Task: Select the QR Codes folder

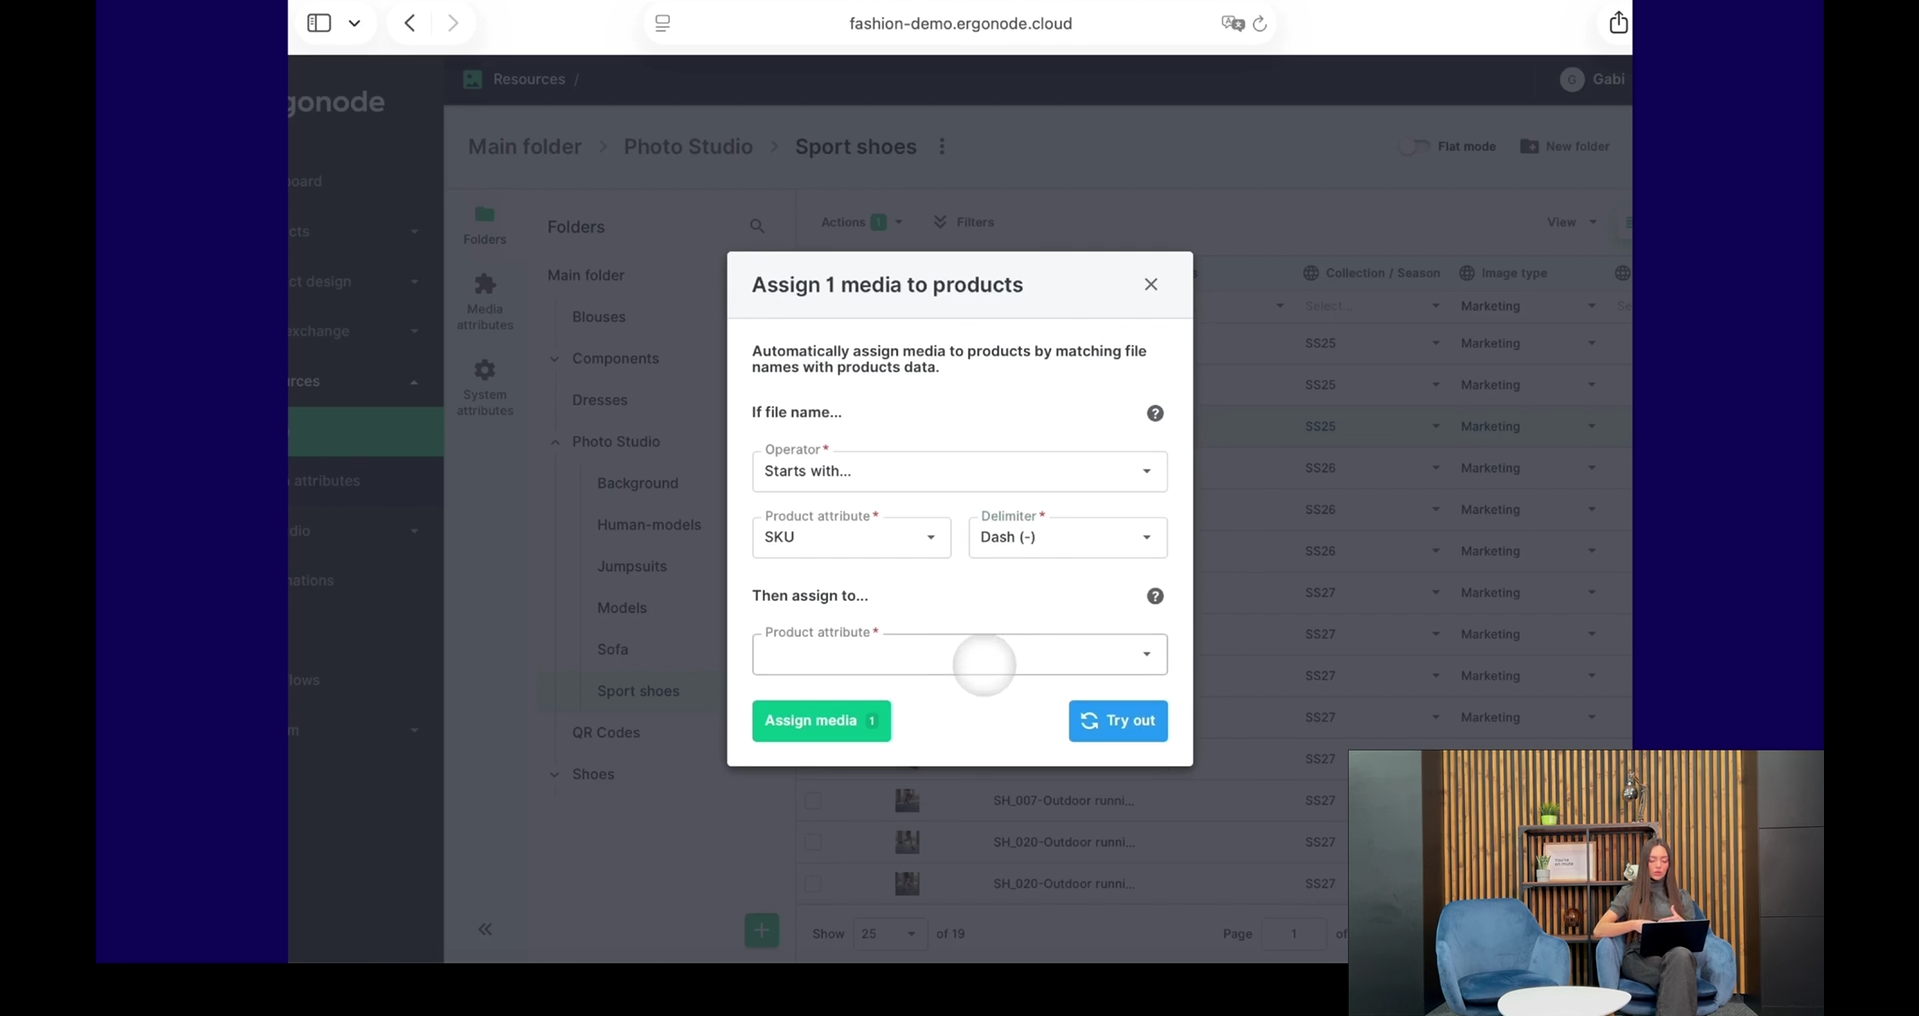Action: tap(606, 733)
